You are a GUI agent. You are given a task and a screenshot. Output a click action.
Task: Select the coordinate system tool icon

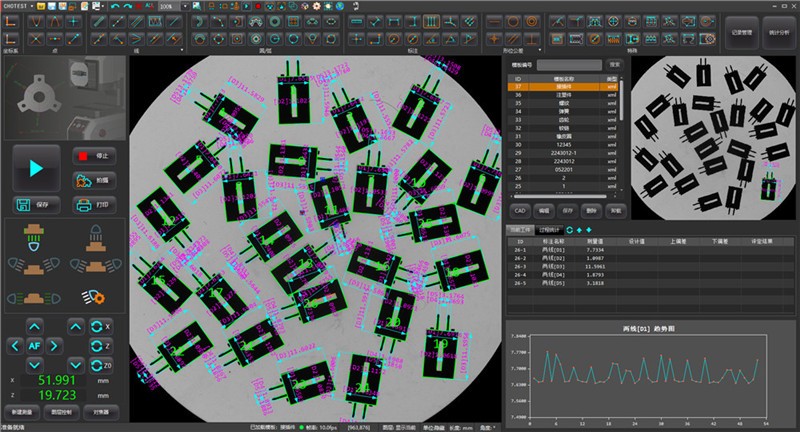click(10, 21)
